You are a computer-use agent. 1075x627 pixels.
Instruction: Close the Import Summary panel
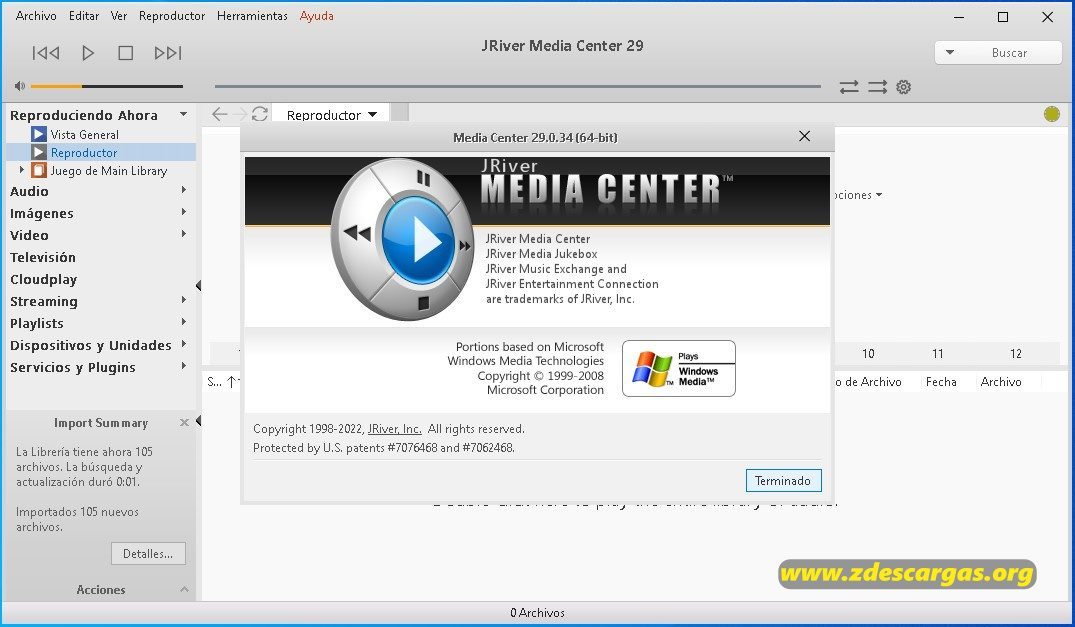pos(184,423)
